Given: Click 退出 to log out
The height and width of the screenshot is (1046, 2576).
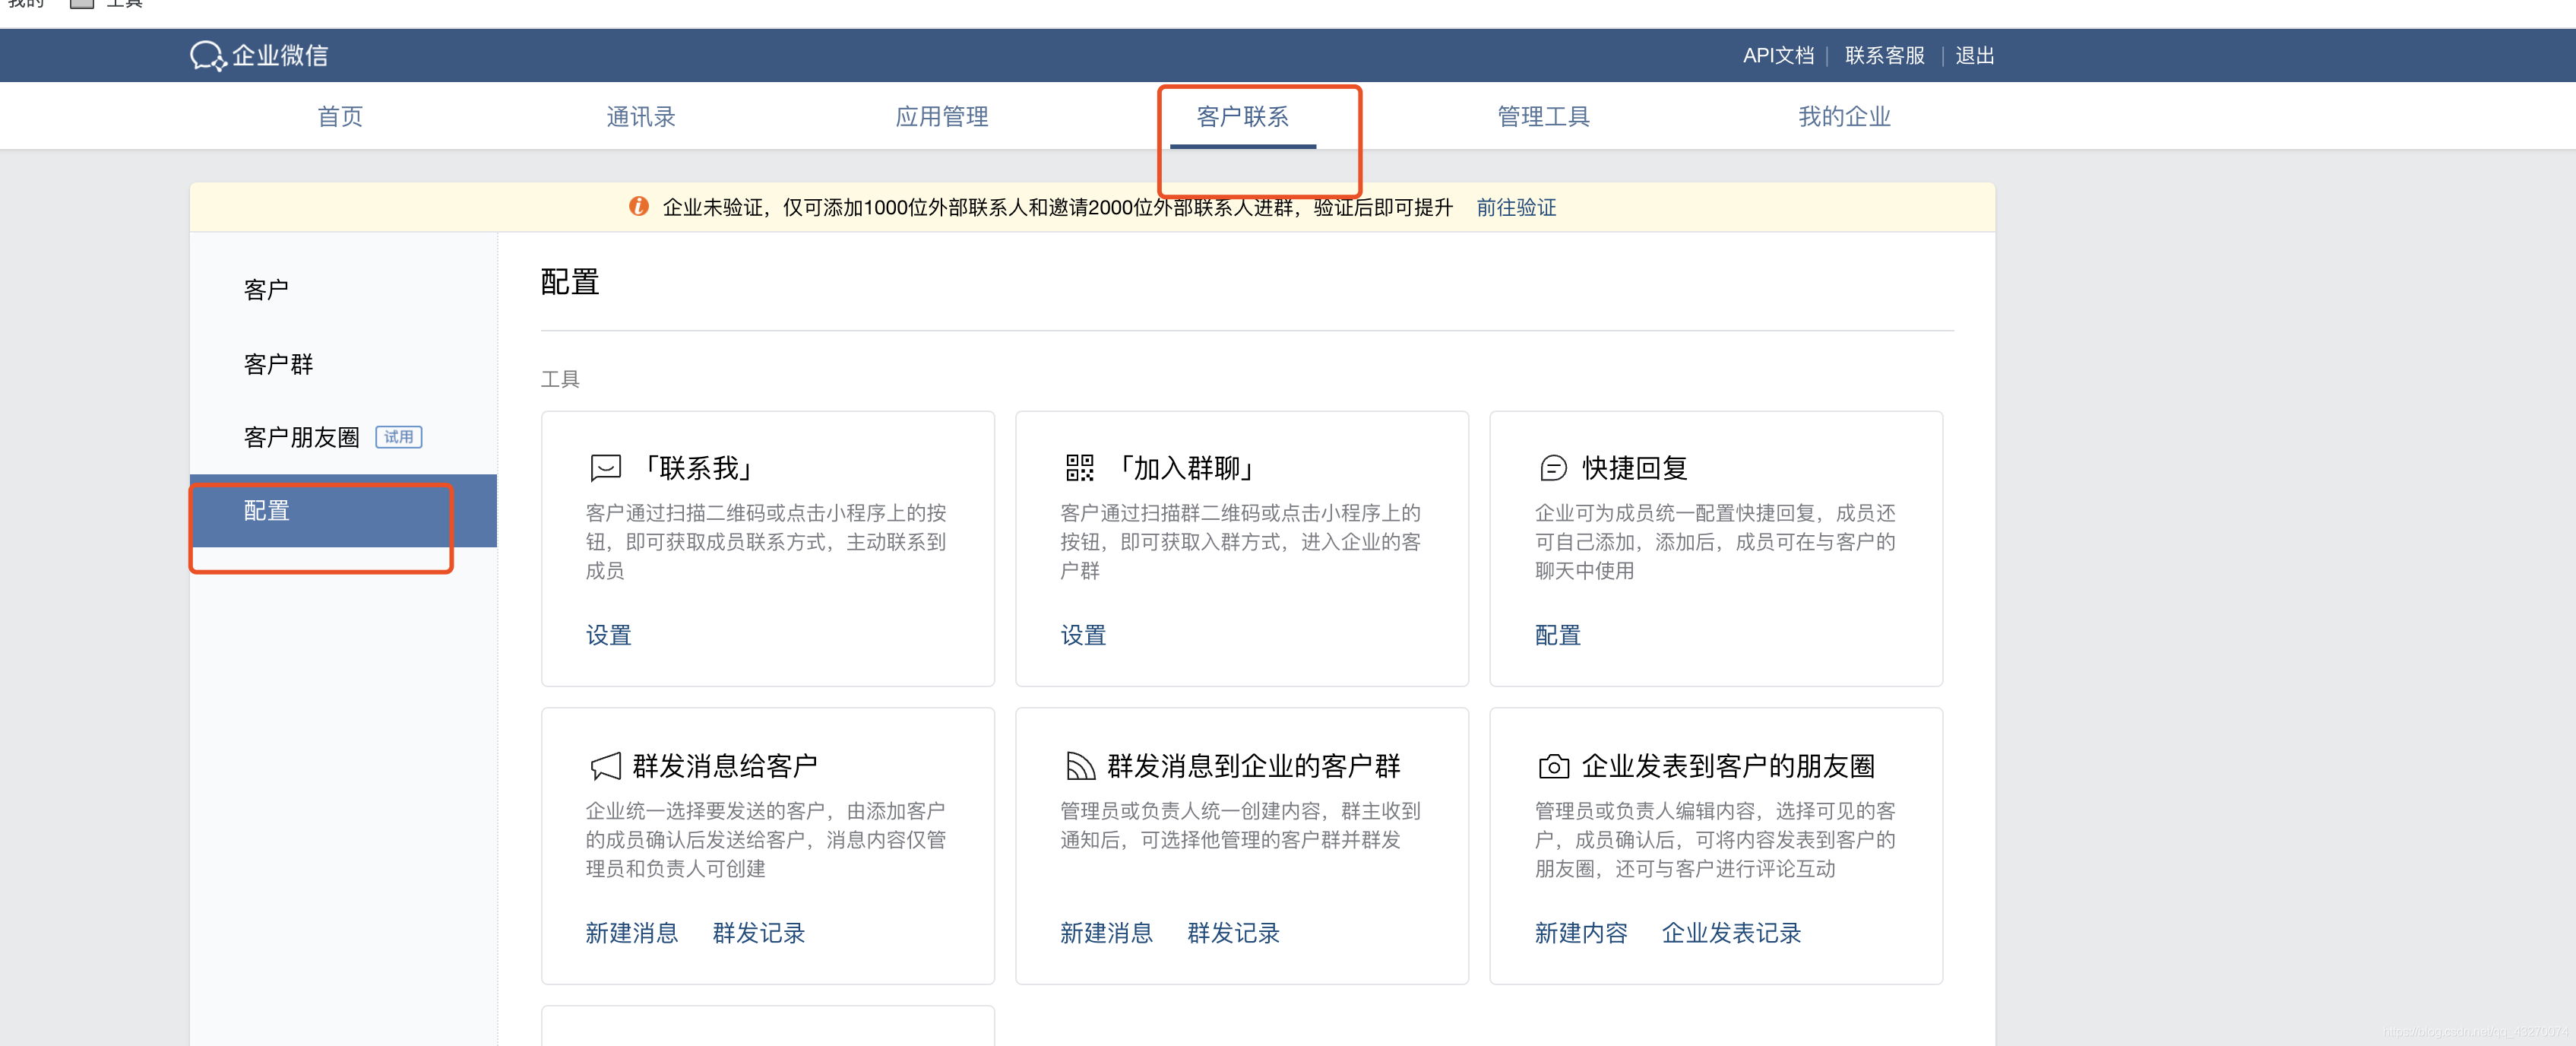Looking at the screenshot, I should (1974, 56).
